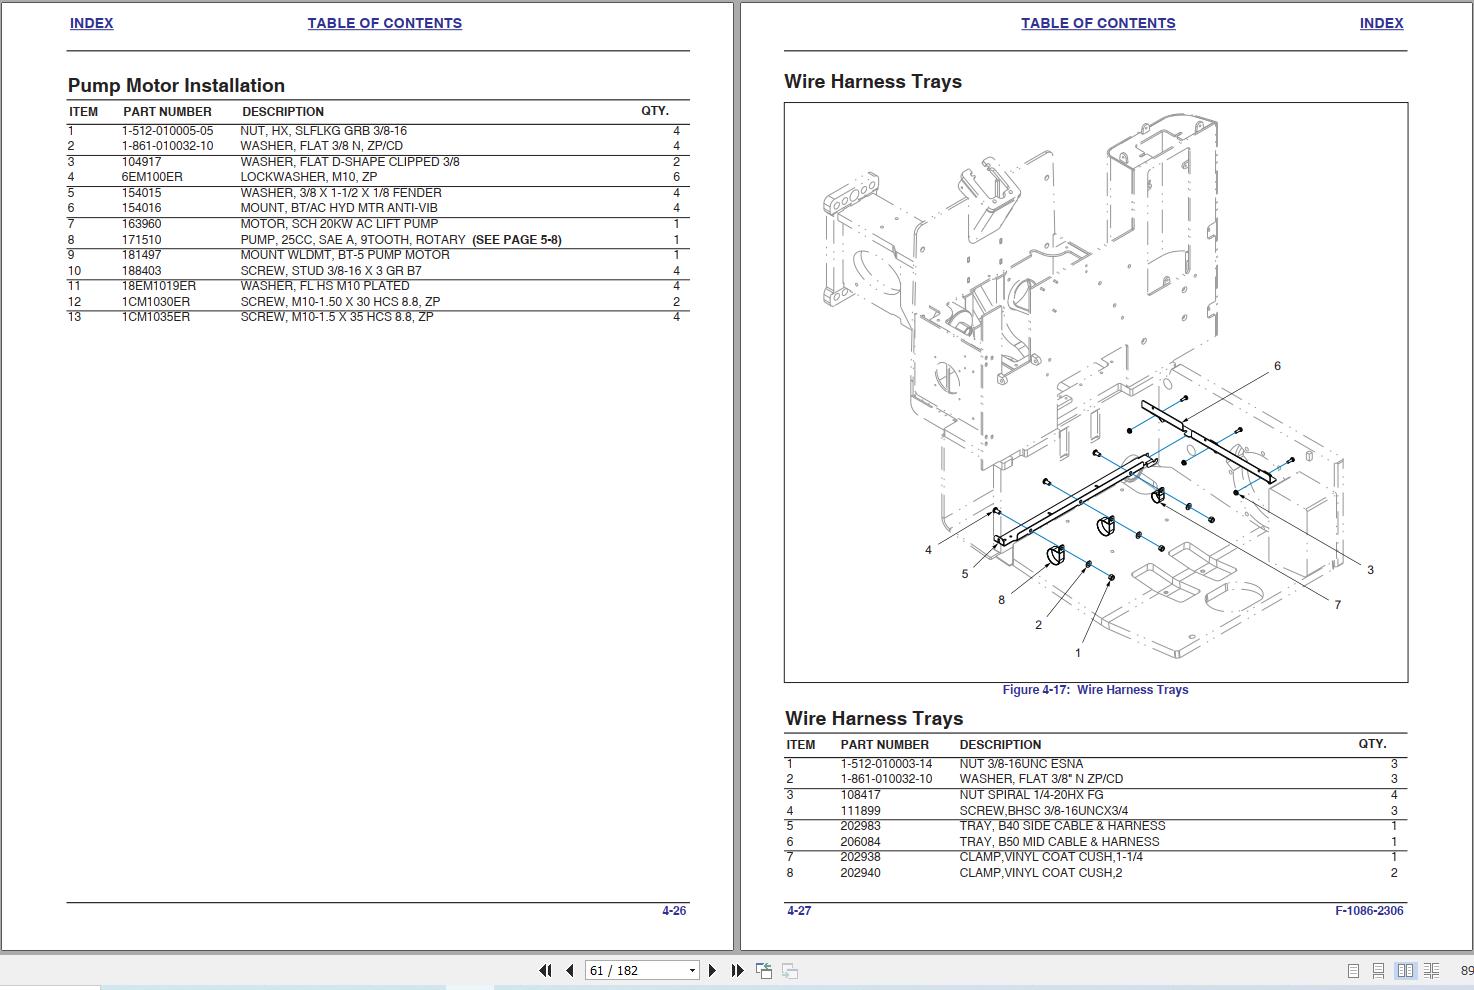Go to the first page button
Image resolution: width=1474 pixels, height=990 pixels.
click(x=545, y=970)
